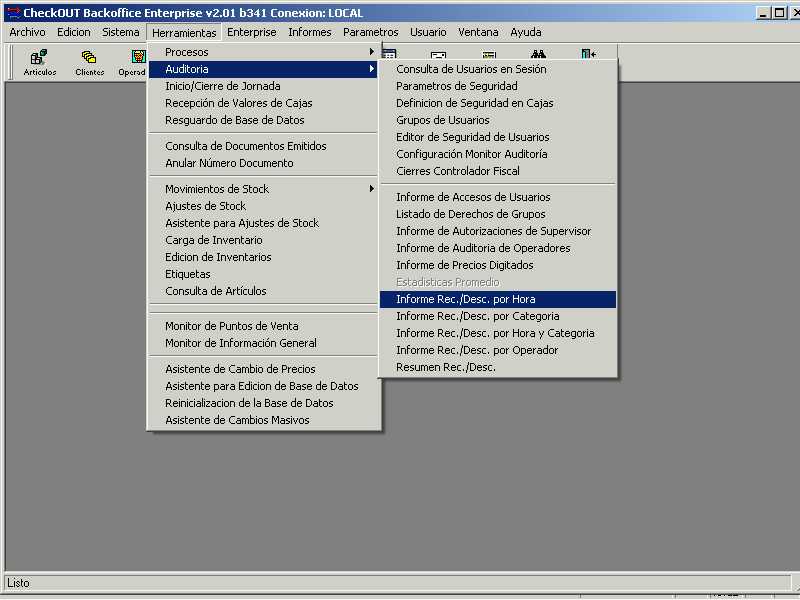The height and width of the screenshot is (600, 800).
Task: Close the Herramientas menu in menu bar
Action: click(x=184, y=33)
